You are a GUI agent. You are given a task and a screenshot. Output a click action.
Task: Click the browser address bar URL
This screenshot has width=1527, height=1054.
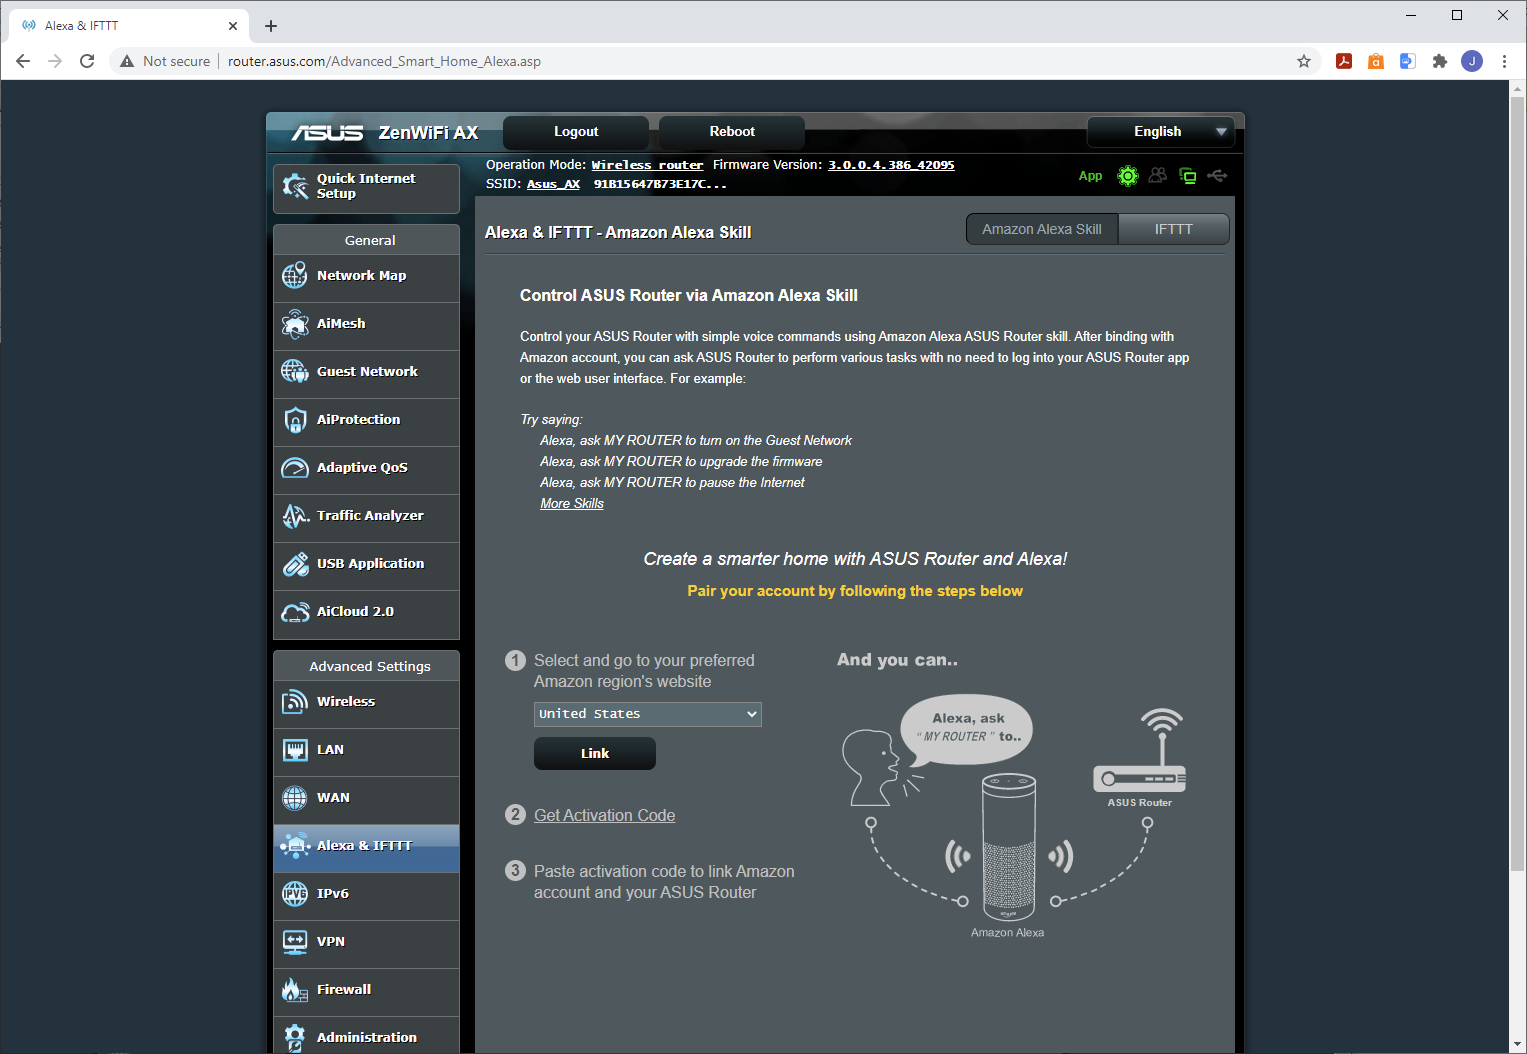(384, 61)
